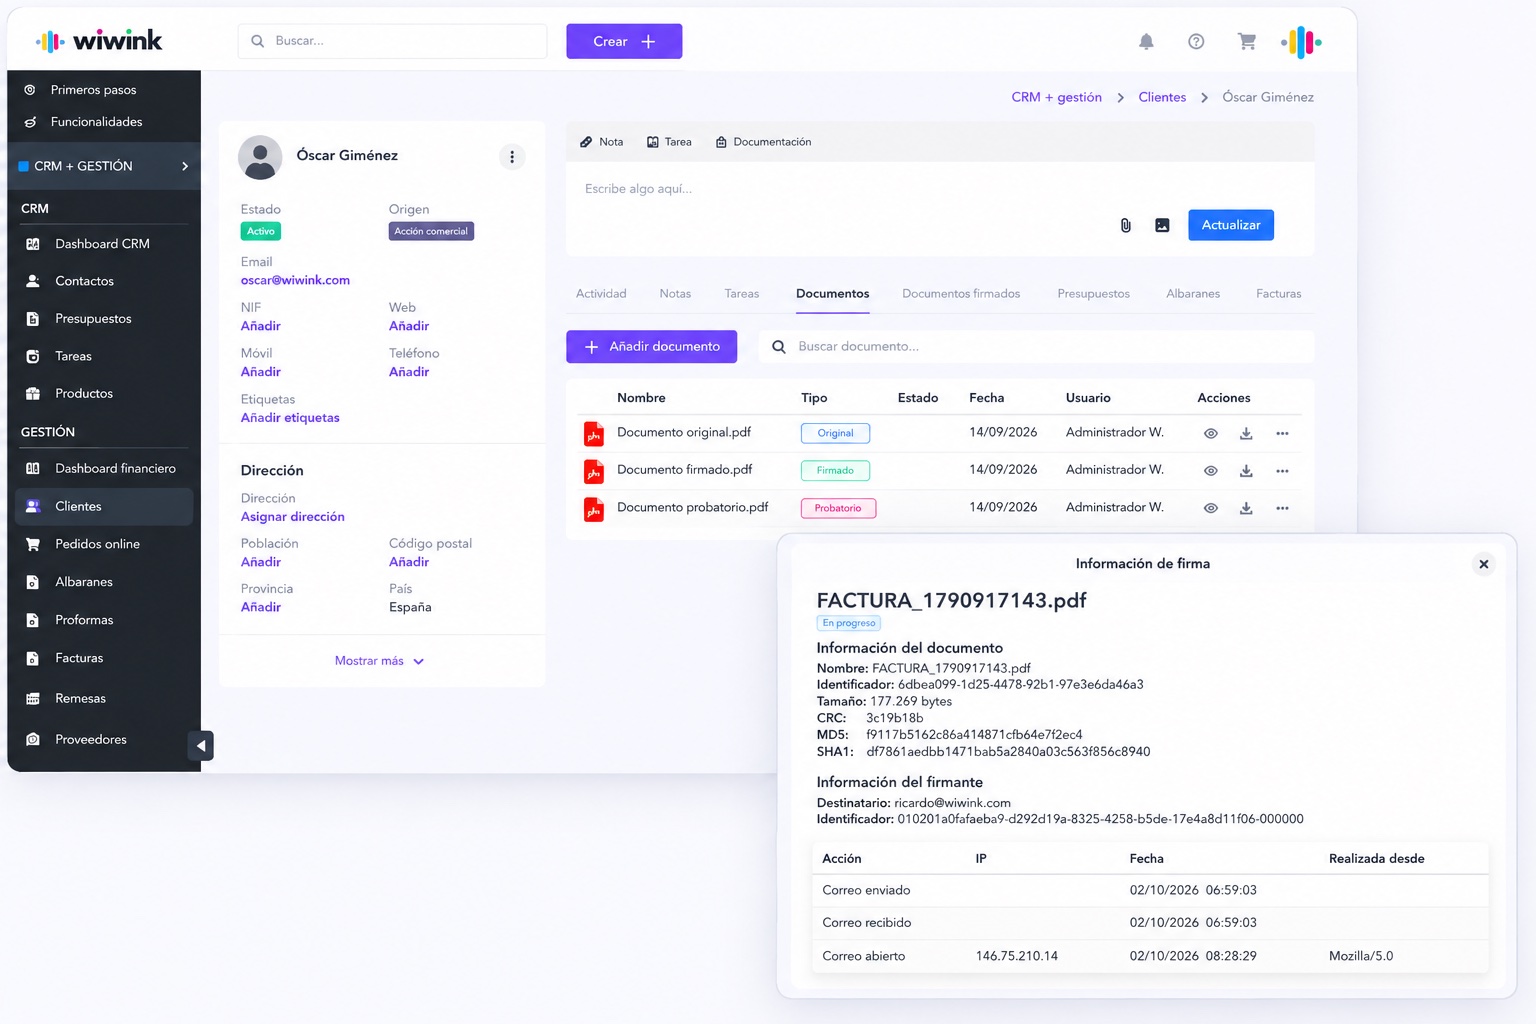Click the Buscar documento search field
This screenshot has width=1536, height=1024.
pos(1036,347)
